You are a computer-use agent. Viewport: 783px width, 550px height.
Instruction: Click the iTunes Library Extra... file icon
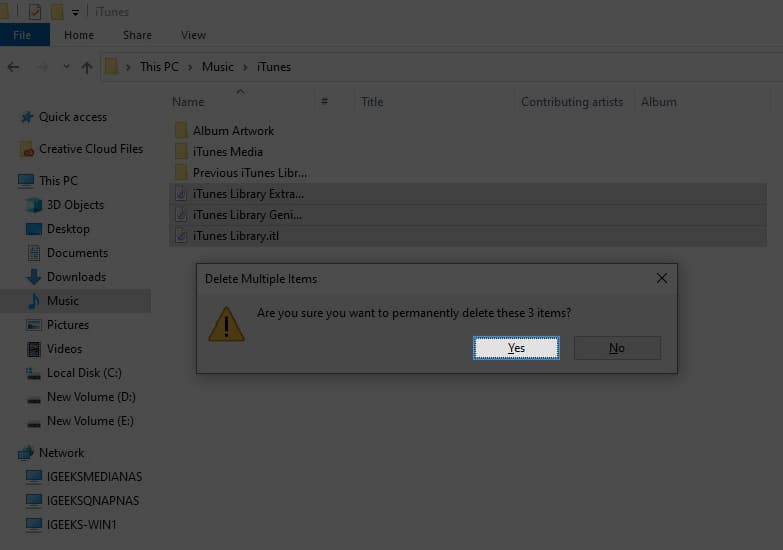pos(181,194)
